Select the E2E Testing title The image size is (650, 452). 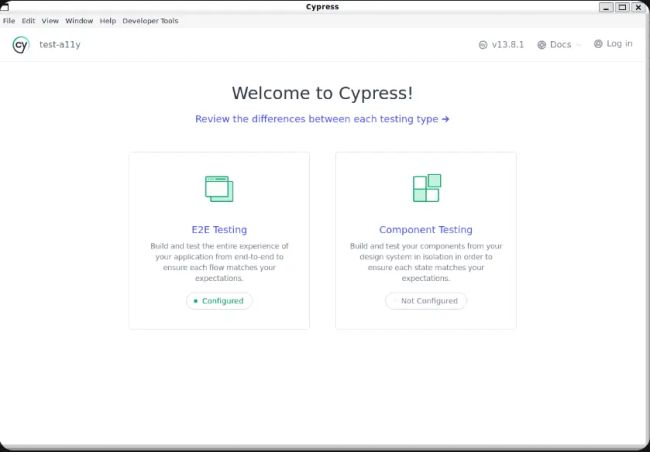point(219,230)
